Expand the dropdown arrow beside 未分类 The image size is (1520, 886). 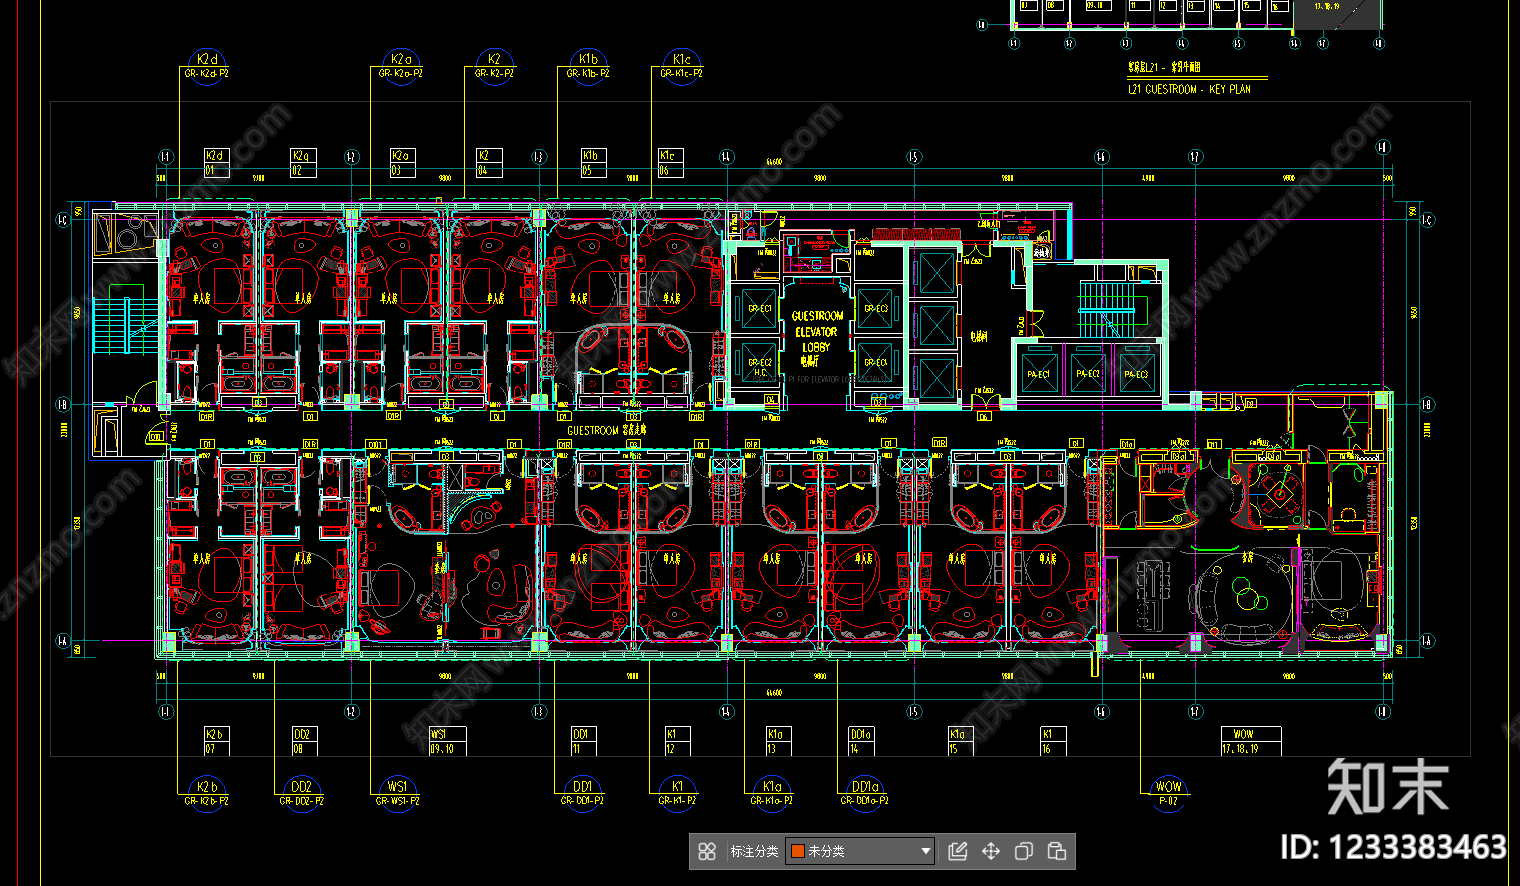(x=925, y=851)
